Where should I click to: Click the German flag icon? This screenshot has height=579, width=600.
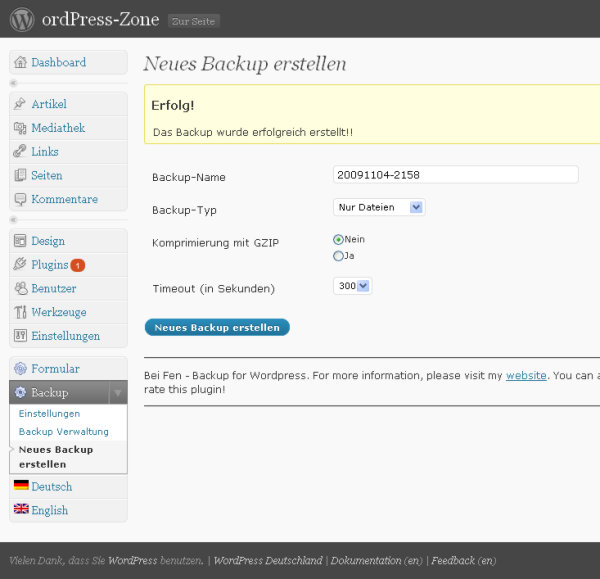click(x=21, y=485)
